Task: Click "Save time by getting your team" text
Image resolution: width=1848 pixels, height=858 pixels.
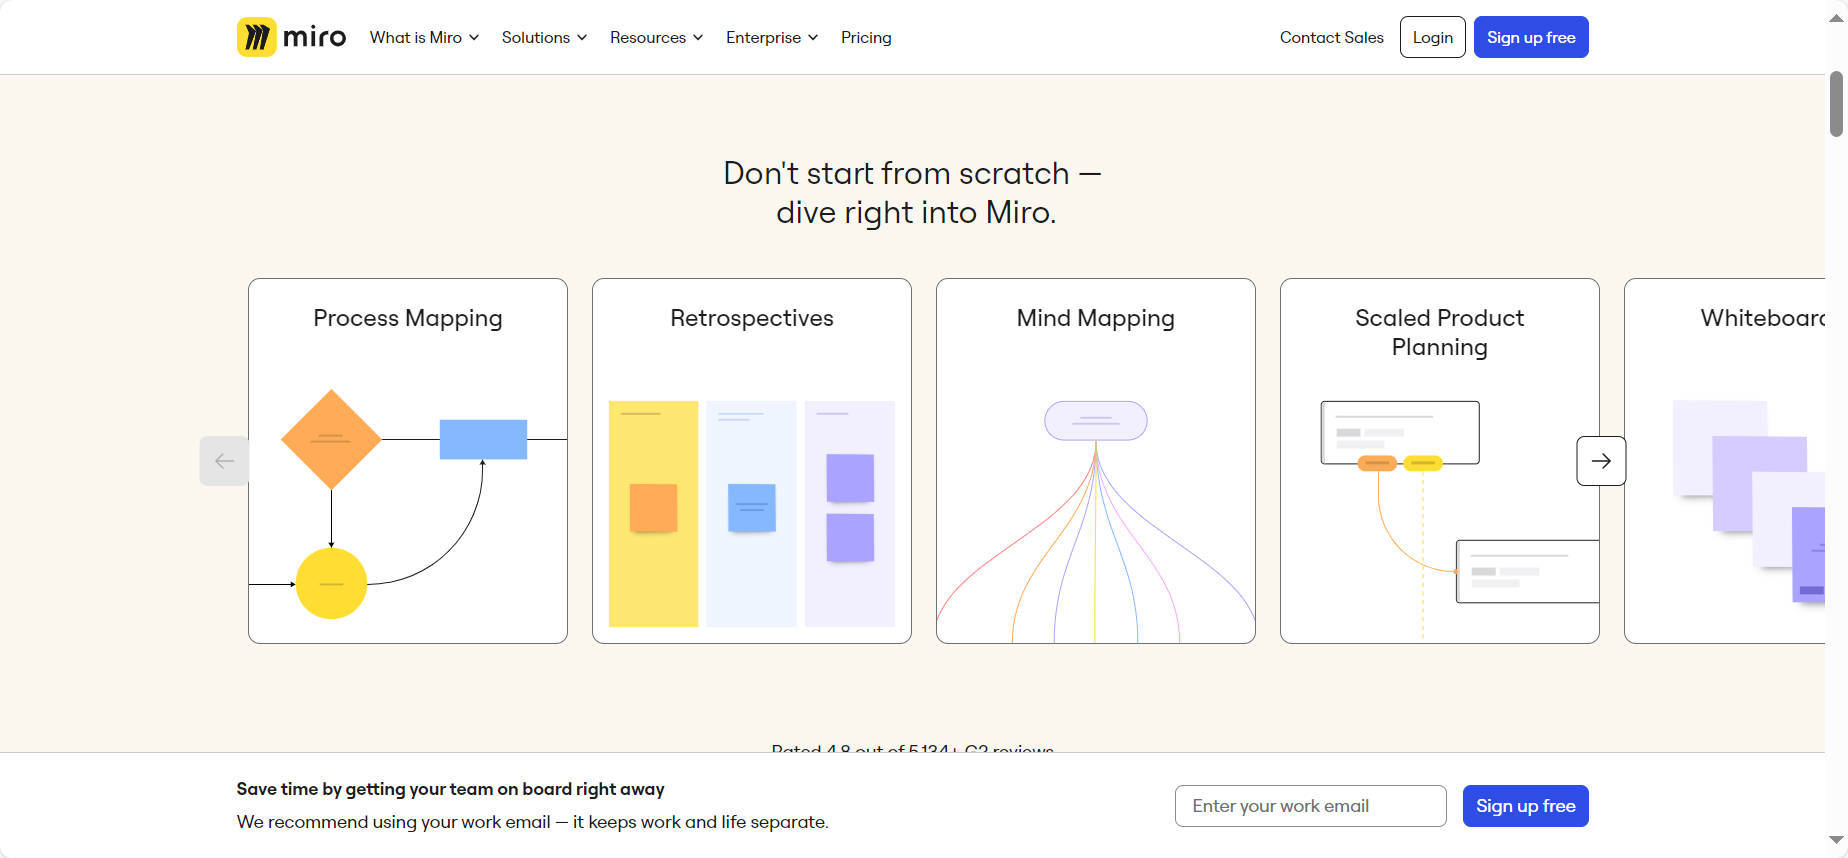Action: coord(450,789)
